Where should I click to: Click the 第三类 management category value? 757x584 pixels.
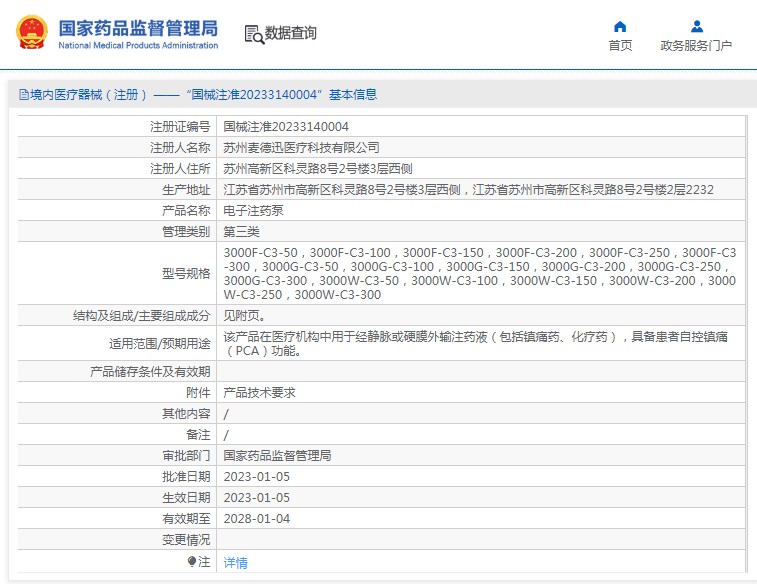click(241, 232)
